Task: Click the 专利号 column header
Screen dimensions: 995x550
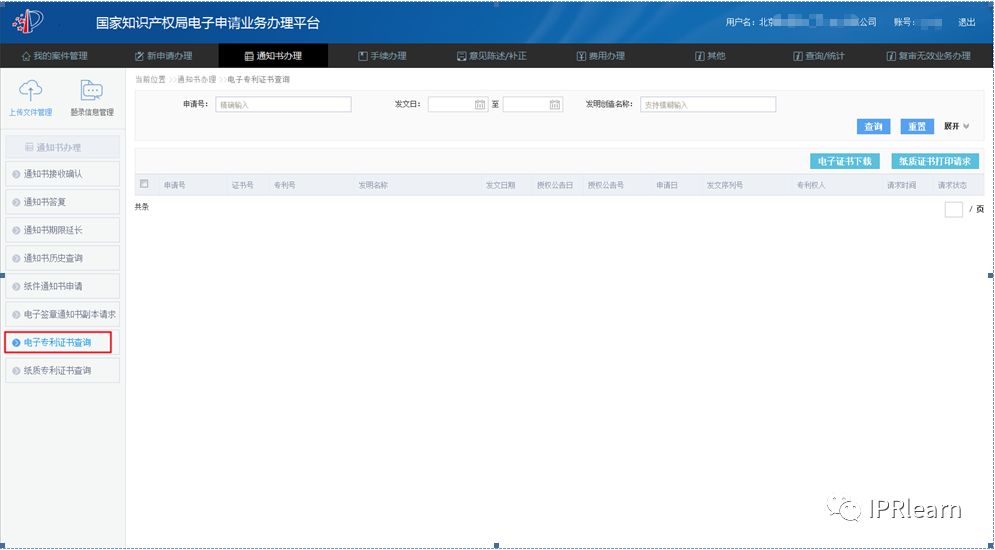Action: [x=284, y=185]
